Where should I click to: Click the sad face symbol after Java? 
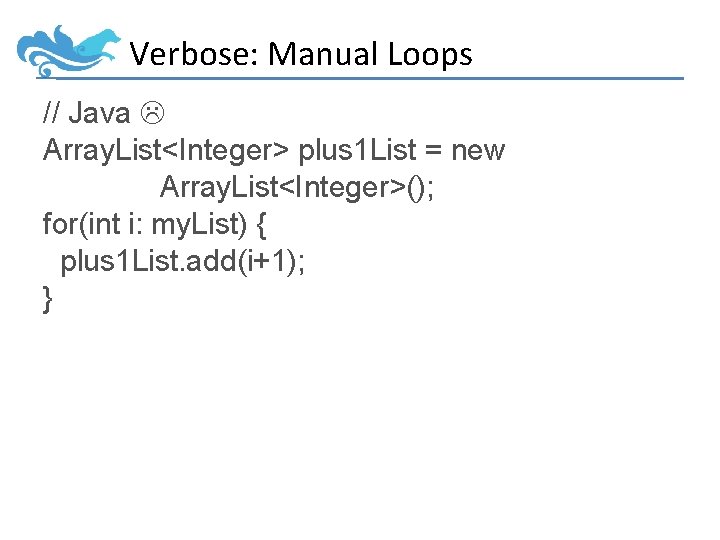pyautogui.click(x=149, y=114)
